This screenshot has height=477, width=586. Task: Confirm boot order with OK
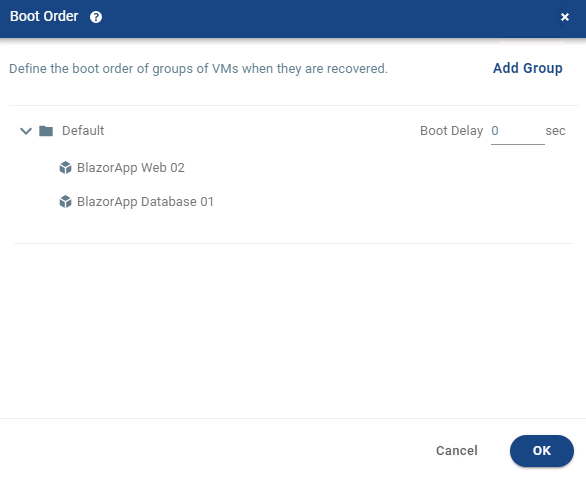(x=542, y=450)
